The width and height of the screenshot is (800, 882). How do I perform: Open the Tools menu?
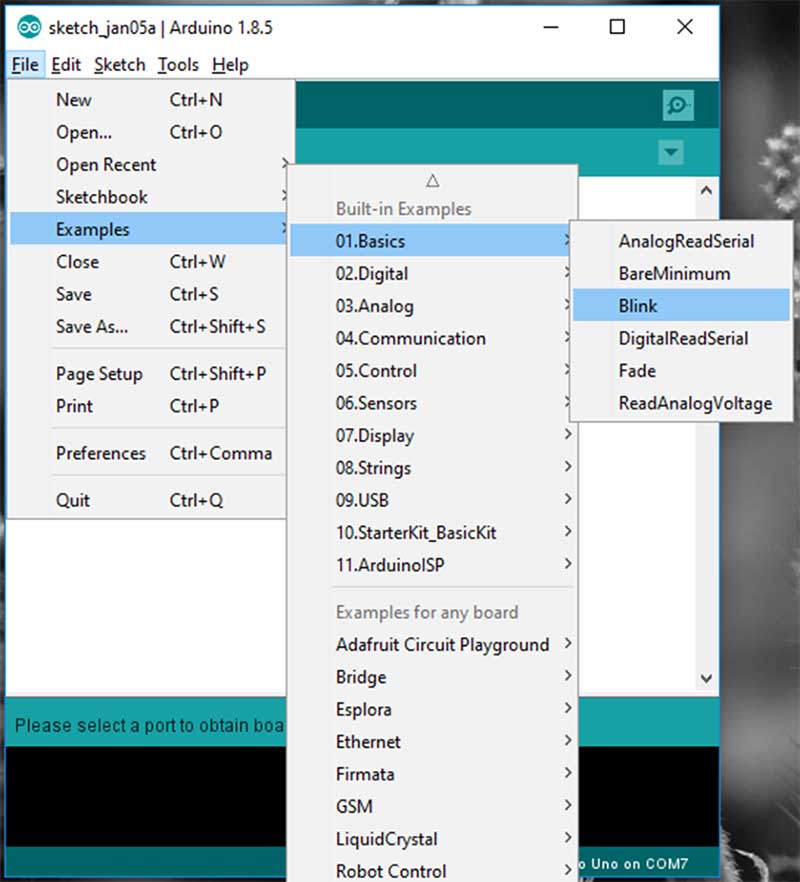(x=178, y=65)
